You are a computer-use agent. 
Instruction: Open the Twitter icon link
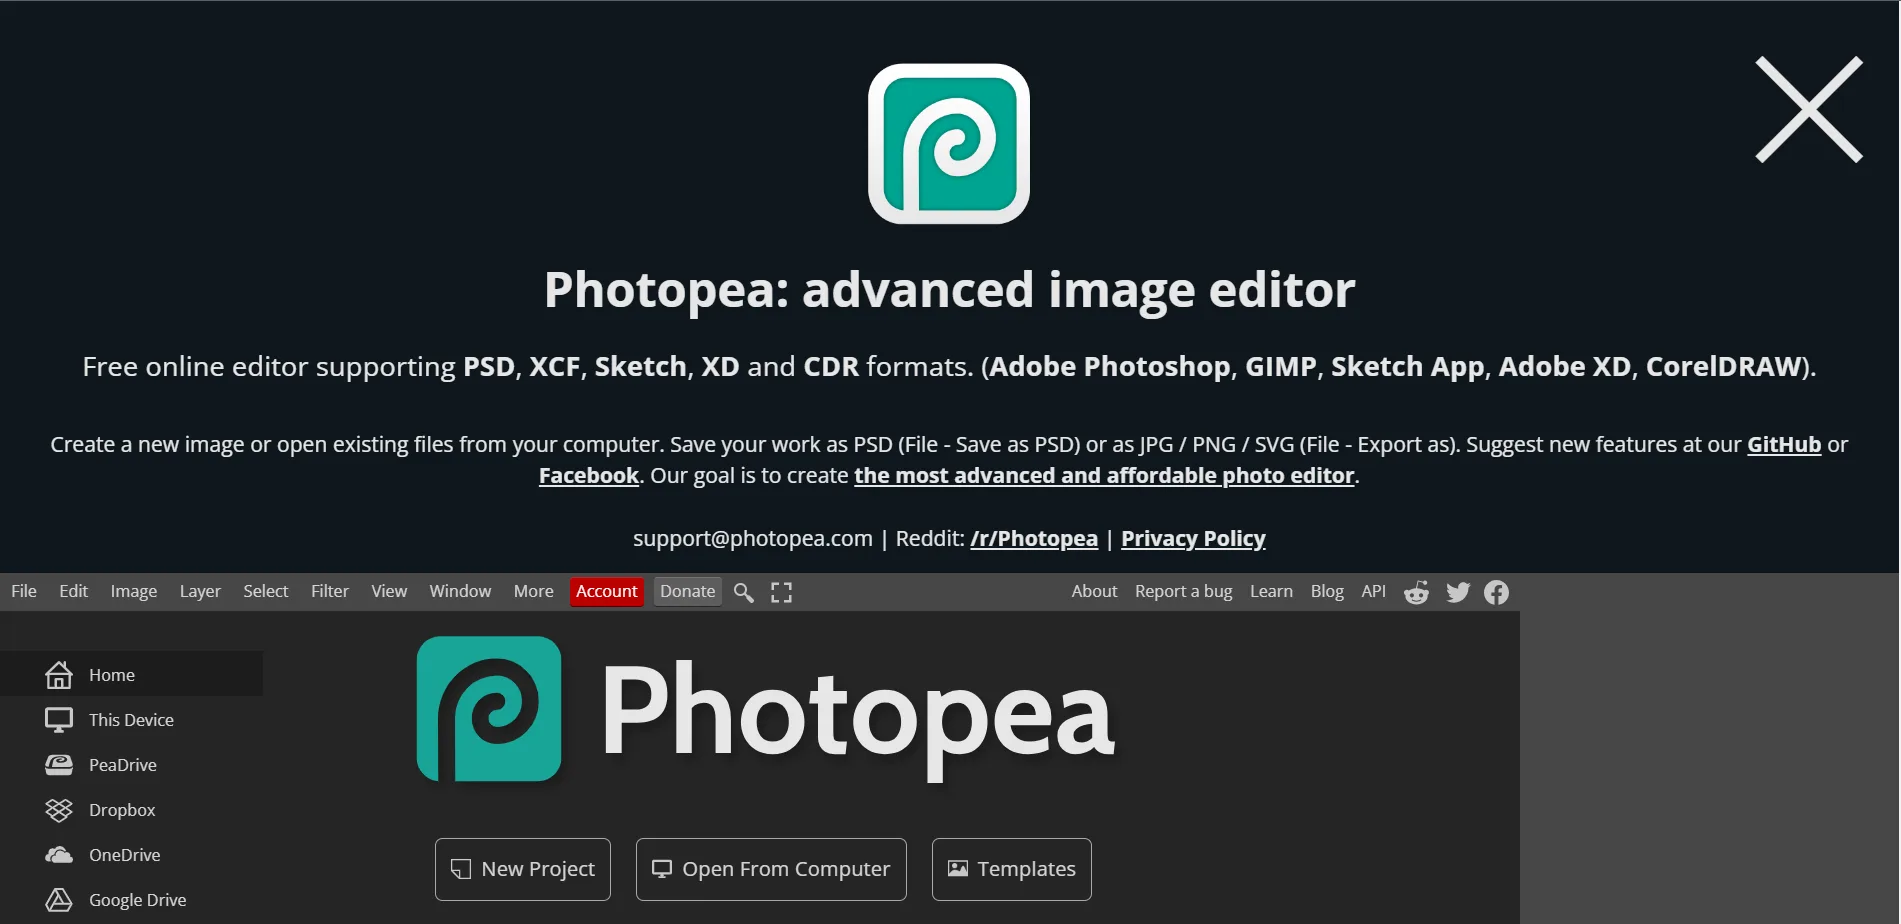[x=1458, y=592]
